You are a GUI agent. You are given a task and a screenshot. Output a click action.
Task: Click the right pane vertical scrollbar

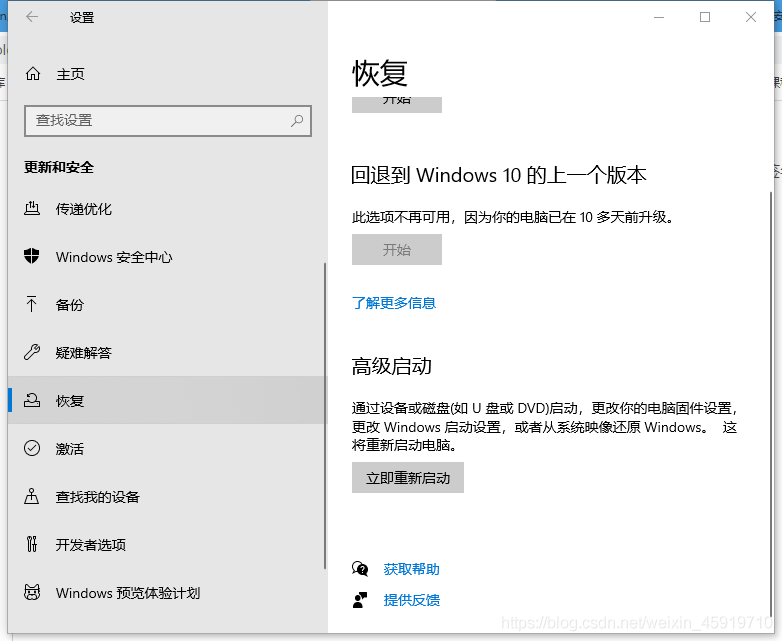click(x=771, y=404)
